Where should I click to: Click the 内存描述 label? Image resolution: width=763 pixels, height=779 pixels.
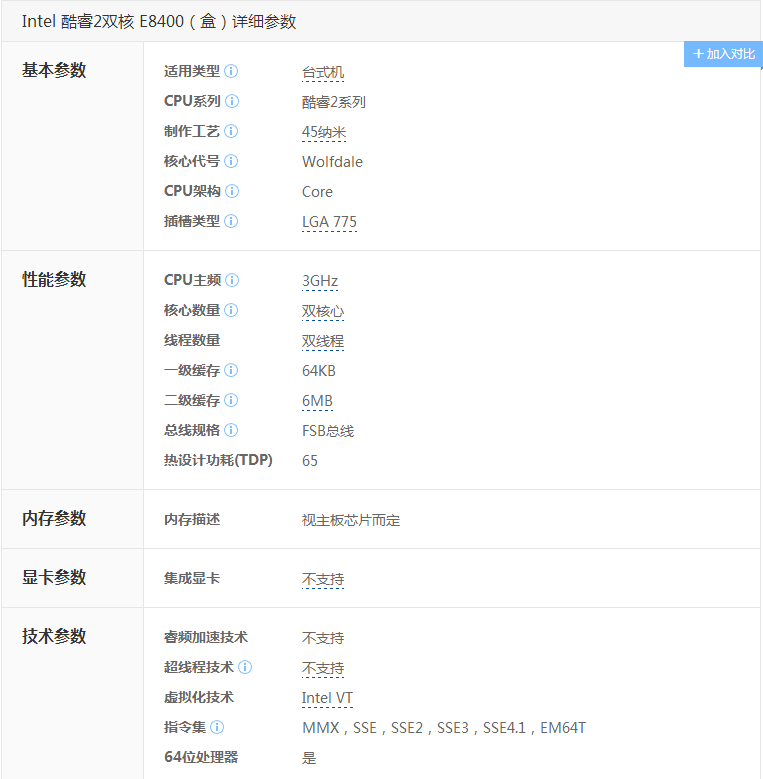tap(192, 520)
